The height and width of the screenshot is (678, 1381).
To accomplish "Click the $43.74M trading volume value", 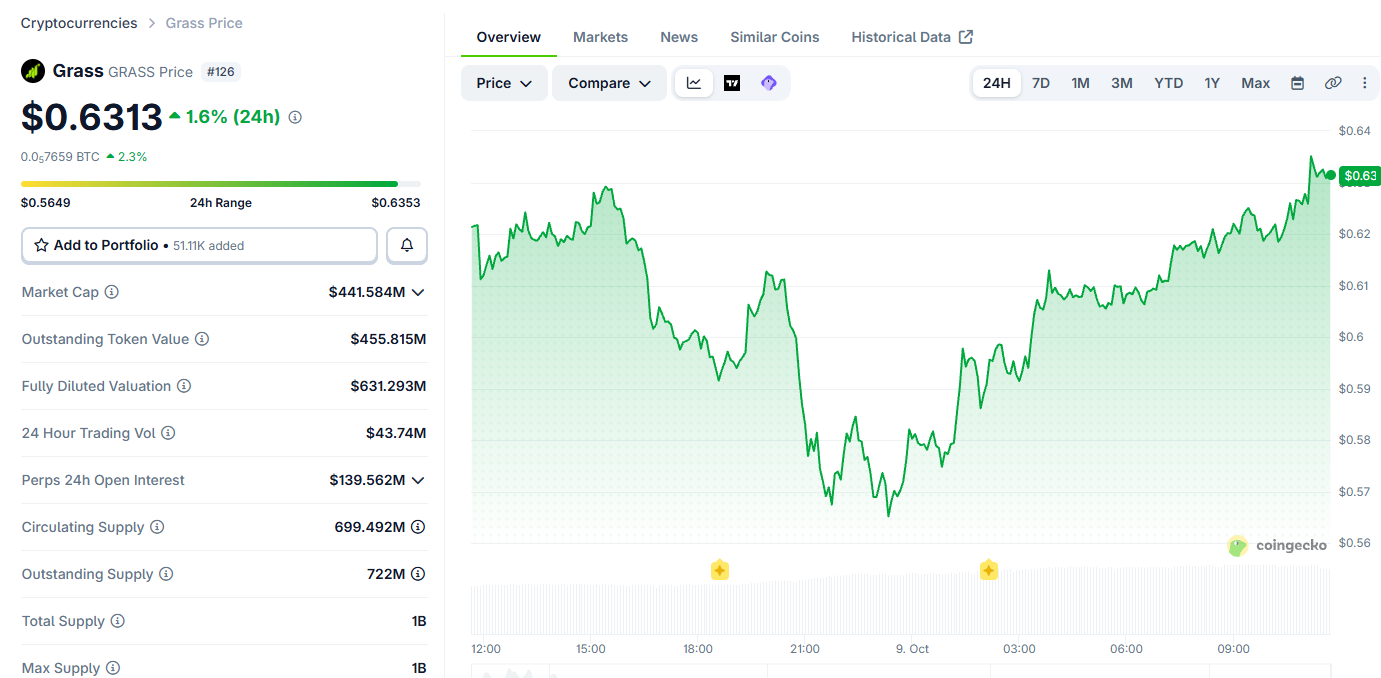I will pos(396,433).
